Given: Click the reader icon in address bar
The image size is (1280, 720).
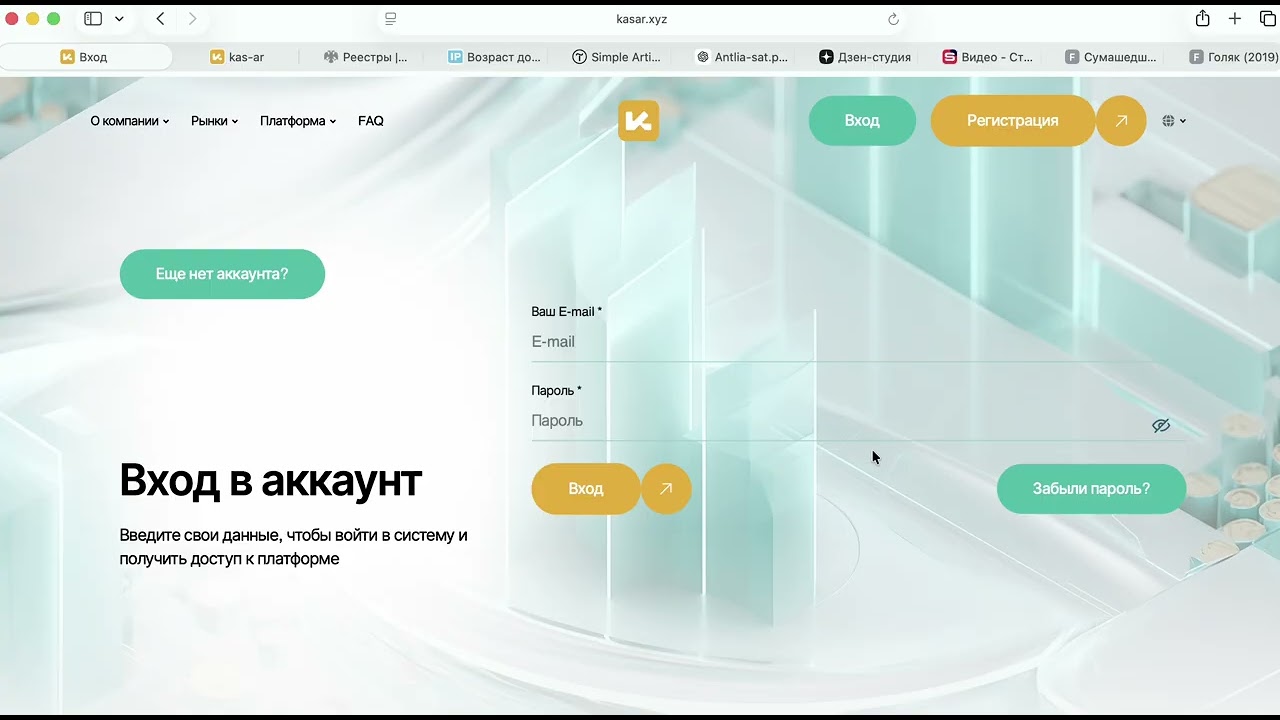Looking at the screenshot, I should [391, 19].
